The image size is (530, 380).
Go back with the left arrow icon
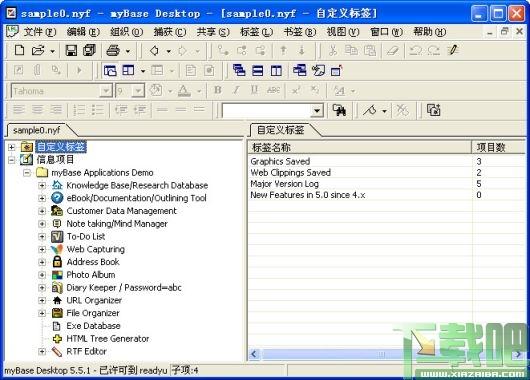click(x=154, y=51)
